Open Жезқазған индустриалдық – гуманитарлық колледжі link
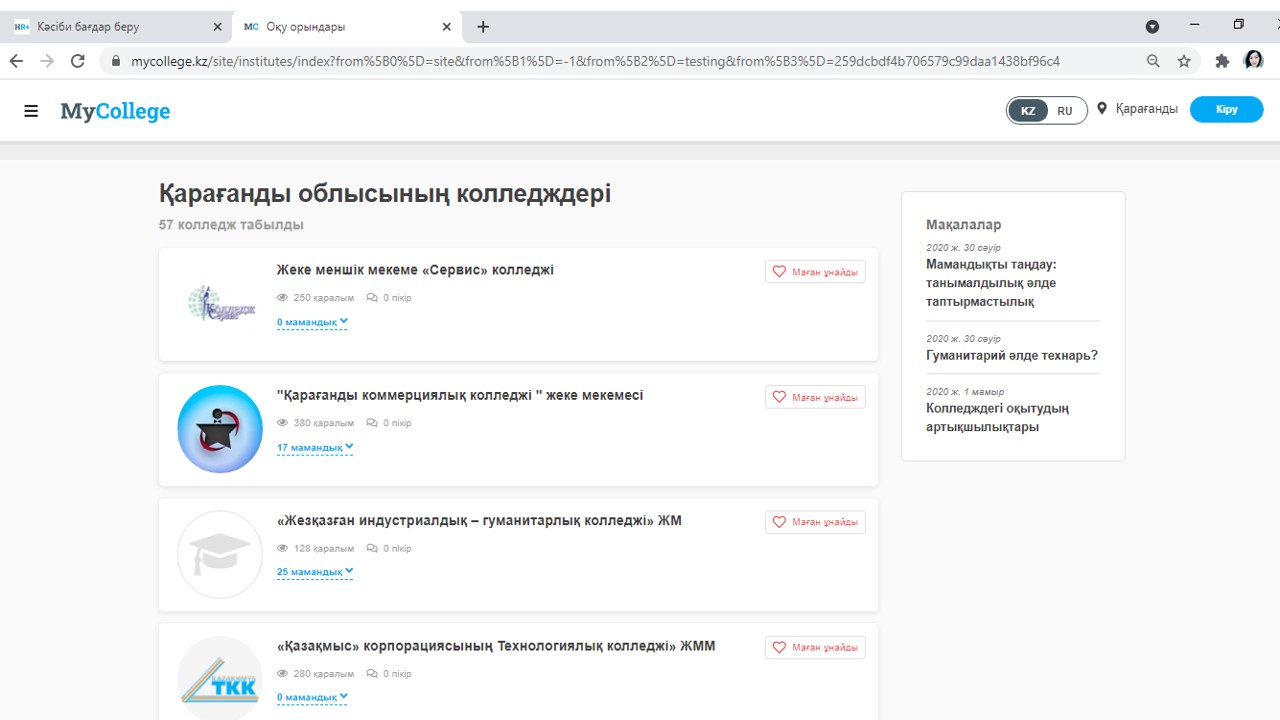The image size is (1280, 720). [x=479, y=521]
